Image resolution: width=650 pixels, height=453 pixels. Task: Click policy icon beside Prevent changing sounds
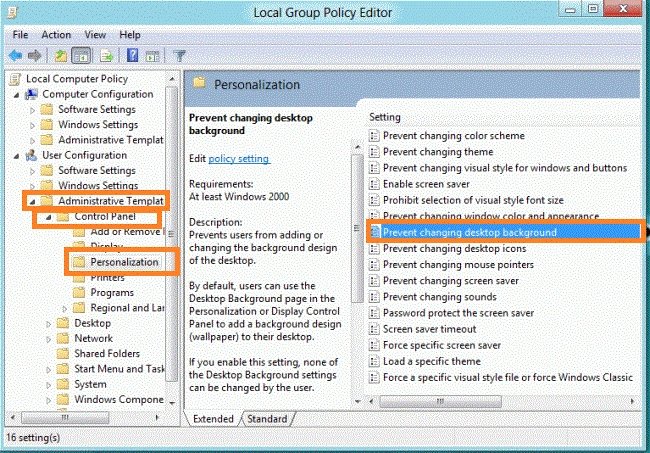(x=374, y=297)
